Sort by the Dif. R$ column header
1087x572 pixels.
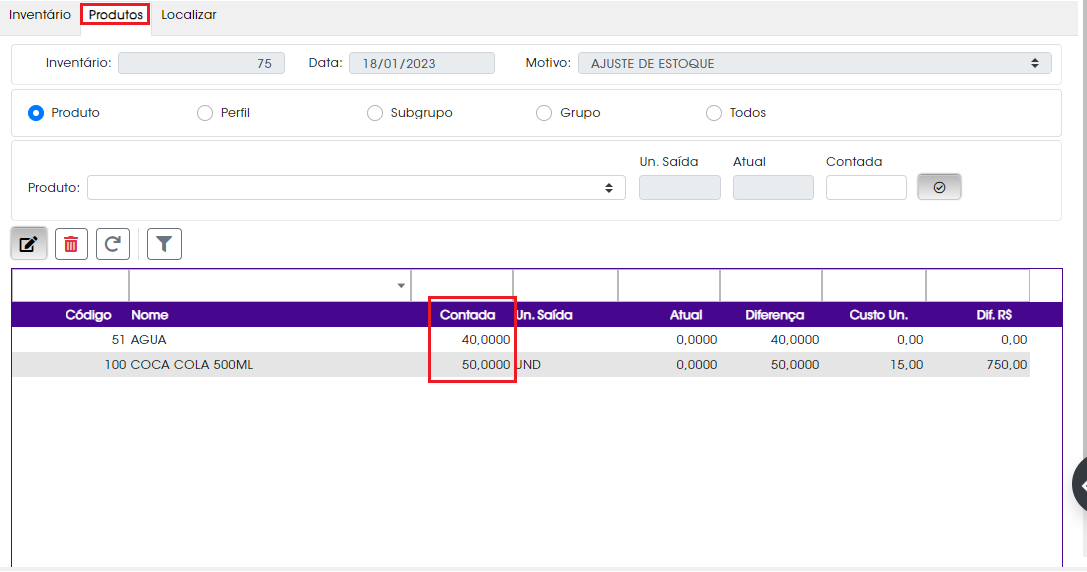(994, 315)
